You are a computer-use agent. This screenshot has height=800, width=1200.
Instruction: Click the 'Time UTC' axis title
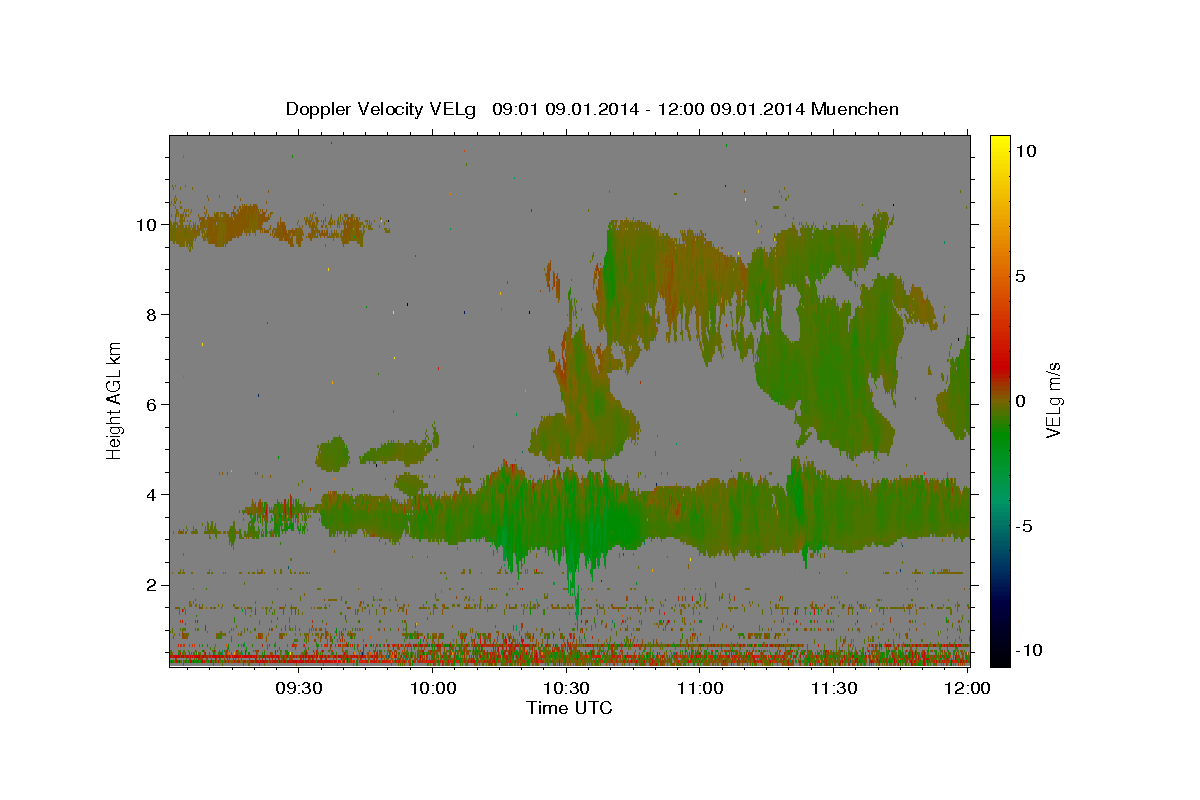click(x=569, y=708)
